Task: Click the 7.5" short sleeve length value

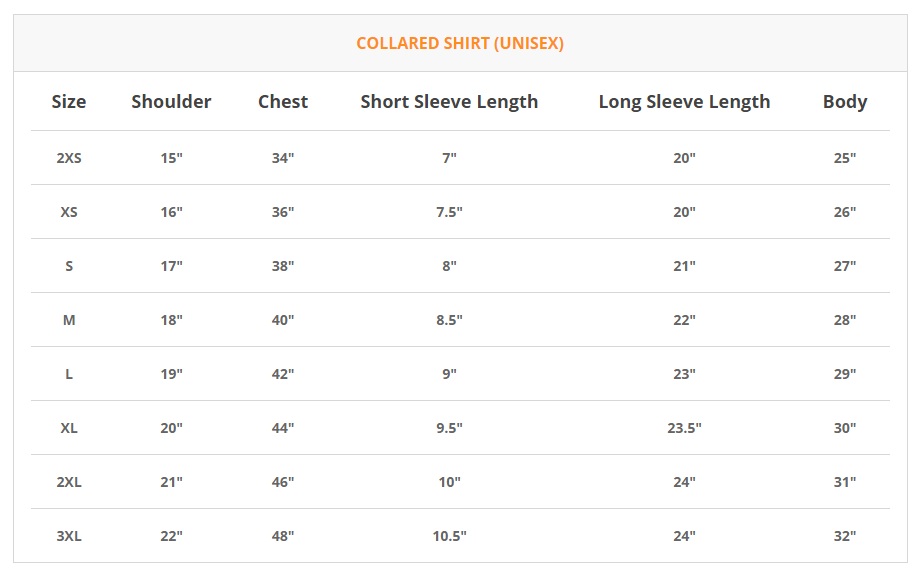Action: pyautogui.click(x=449, y=212)
